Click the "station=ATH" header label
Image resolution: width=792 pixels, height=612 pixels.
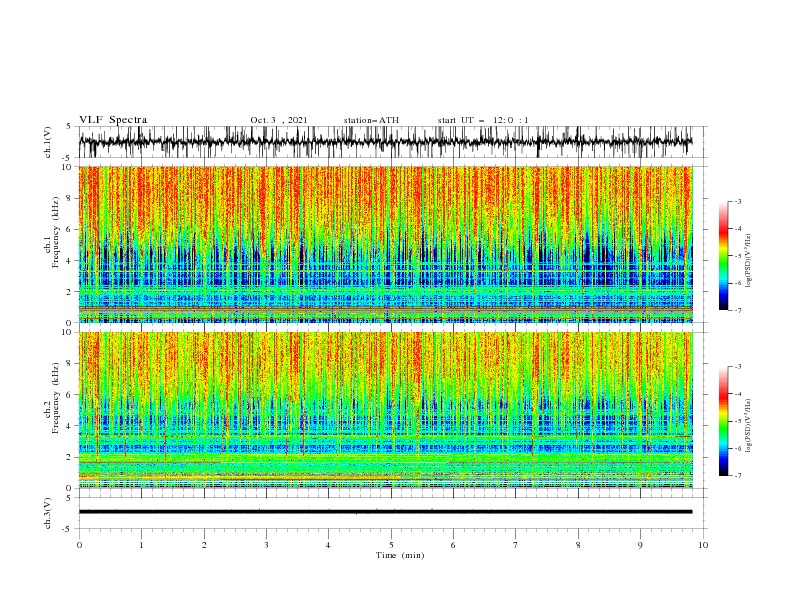(x=371, y=120)
